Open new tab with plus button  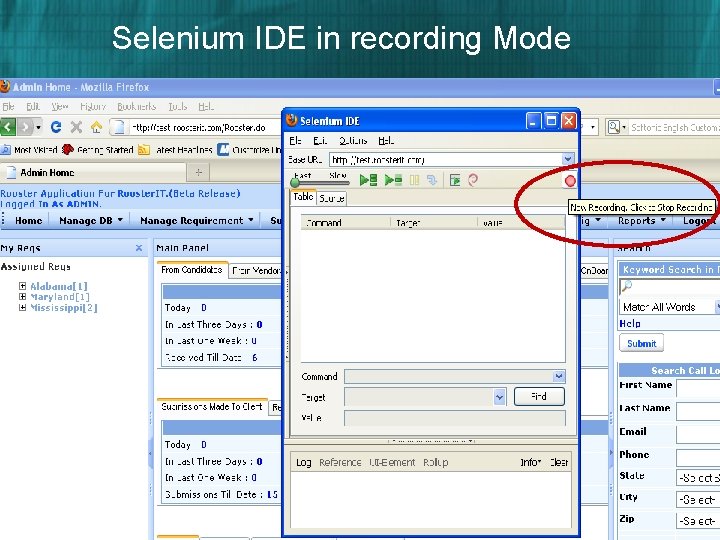click(198, 173)
